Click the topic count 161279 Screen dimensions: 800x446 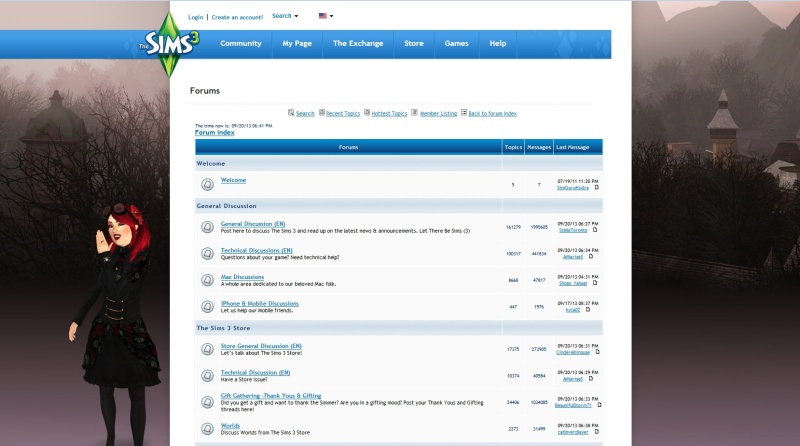513,227
